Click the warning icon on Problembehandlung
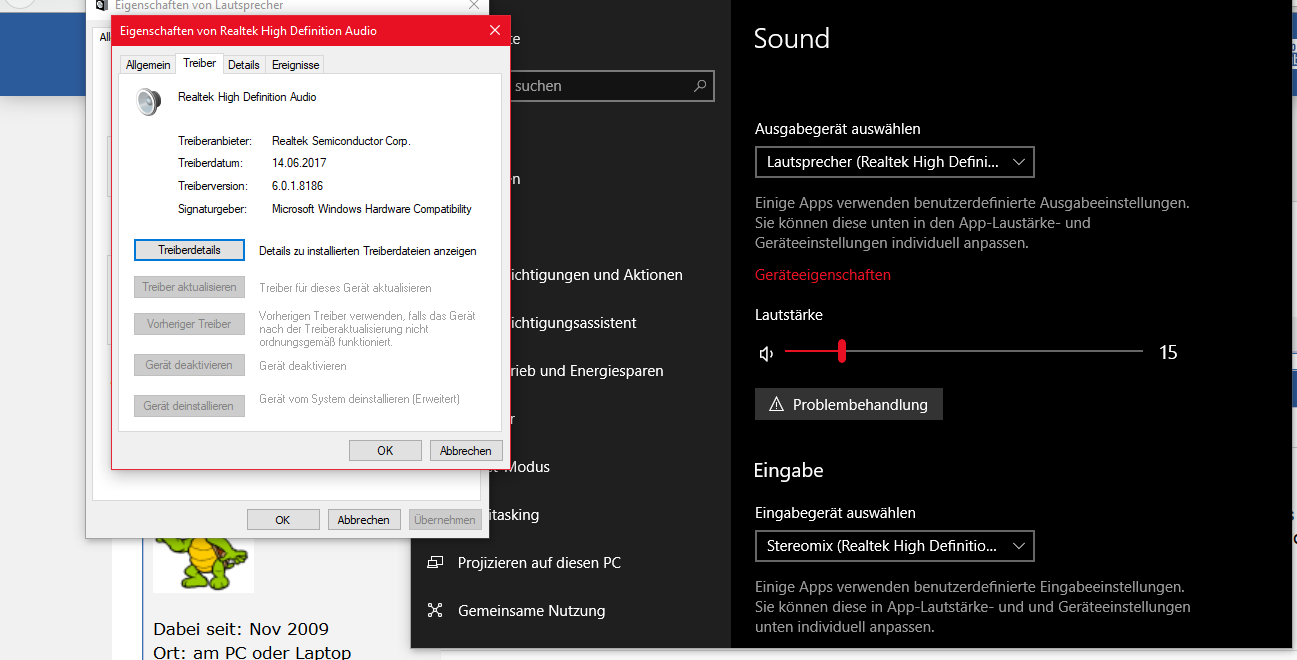This screenshot has width=1297, height=660. [776, 405]
